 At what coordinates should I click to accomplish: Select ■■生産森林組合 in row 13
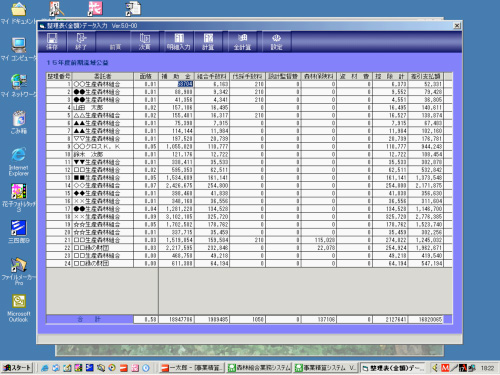(103, 177)
